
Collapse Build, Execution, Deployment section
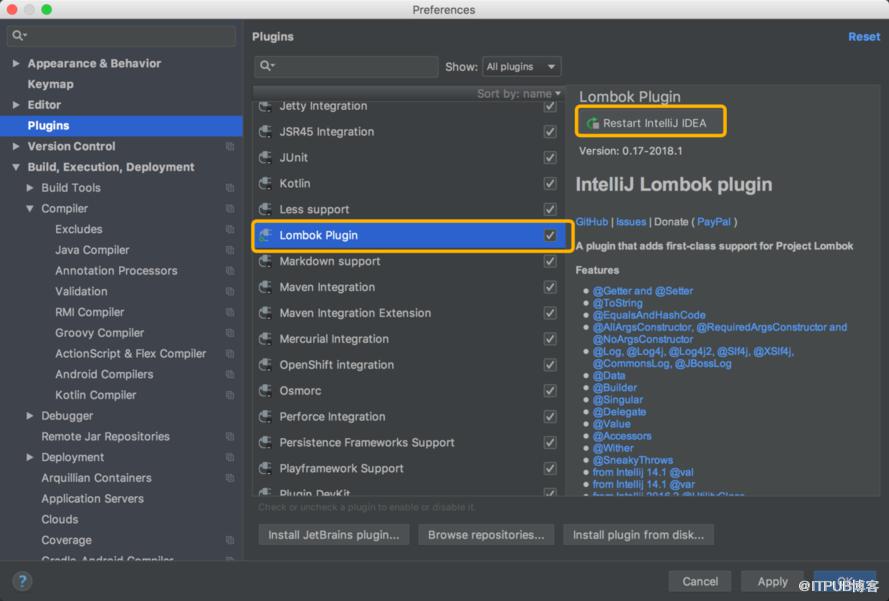pos(16,167)
